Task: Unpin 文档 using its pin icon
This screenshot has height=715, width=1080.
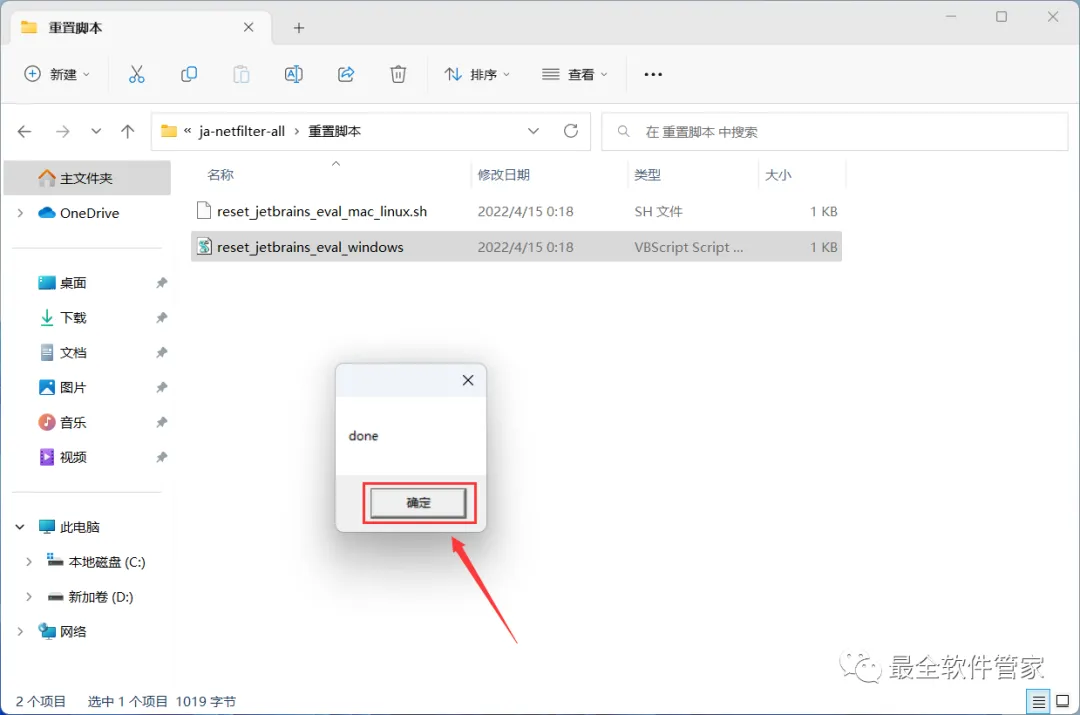Action: [x=161, y=353]
